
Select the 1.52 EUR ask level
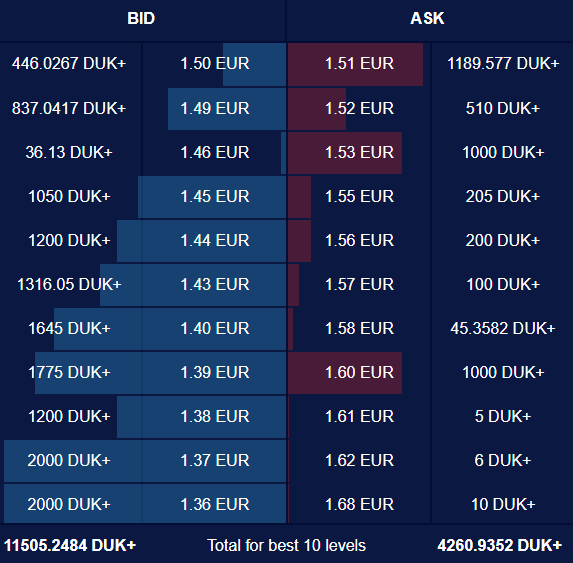pos(360,109)
